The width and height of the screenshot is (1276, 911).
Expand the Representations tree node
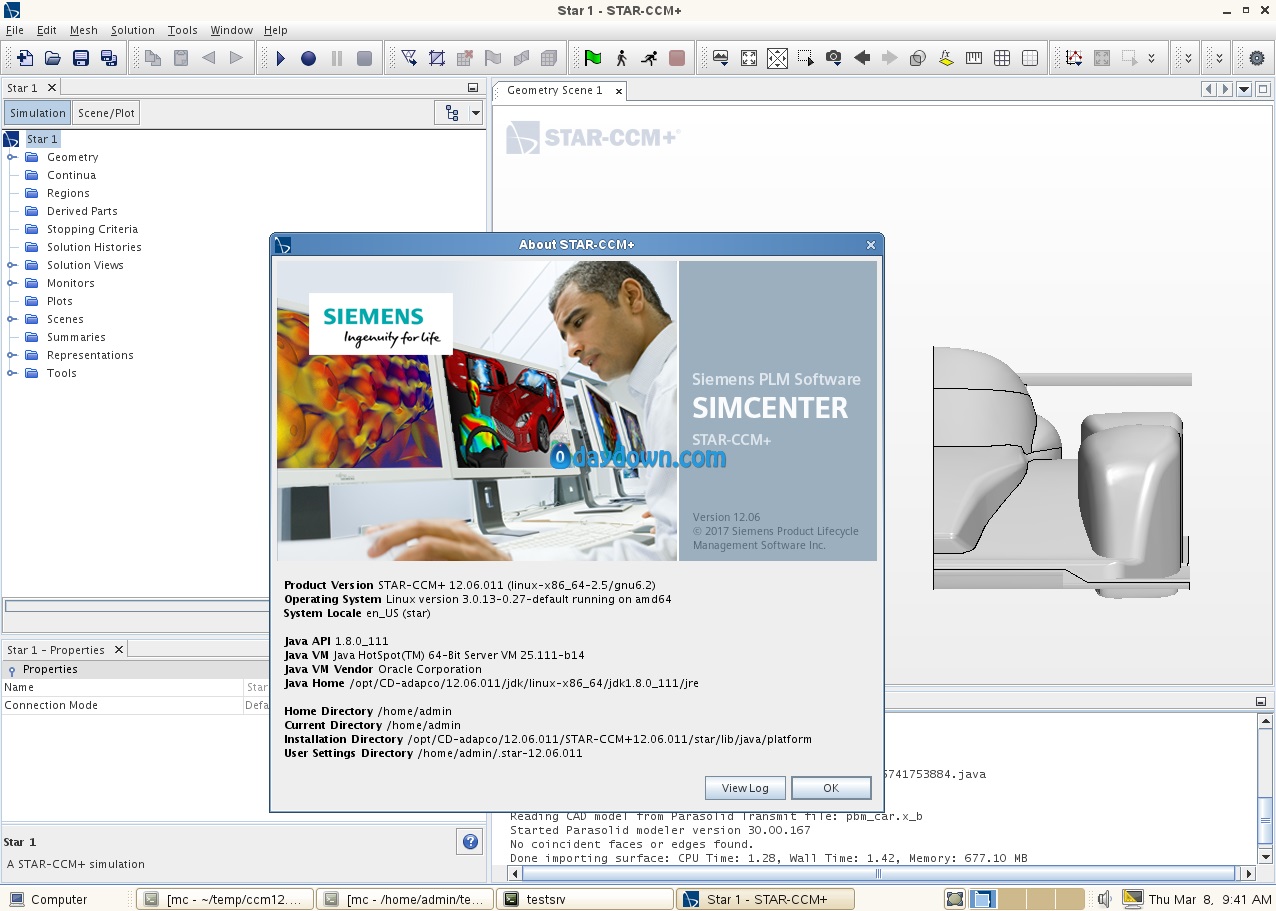12,355
